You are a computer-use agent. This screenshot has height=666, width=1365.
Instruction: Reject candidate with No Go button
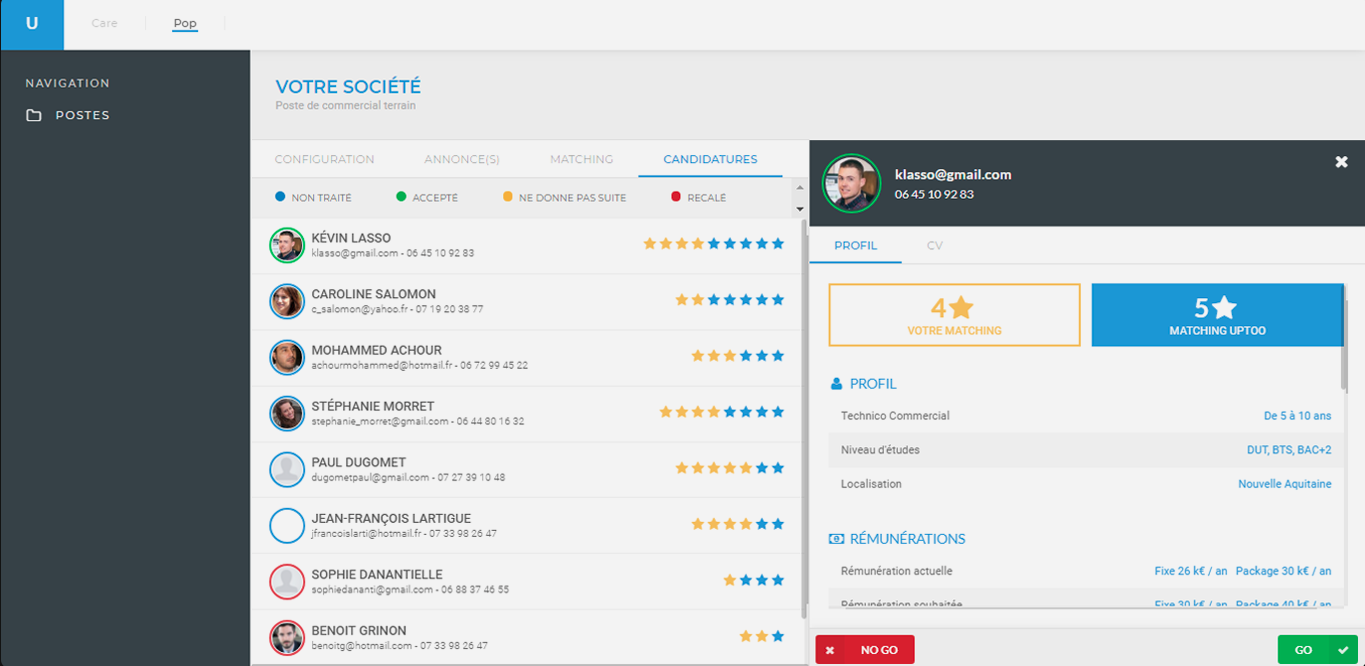[865, 650]
